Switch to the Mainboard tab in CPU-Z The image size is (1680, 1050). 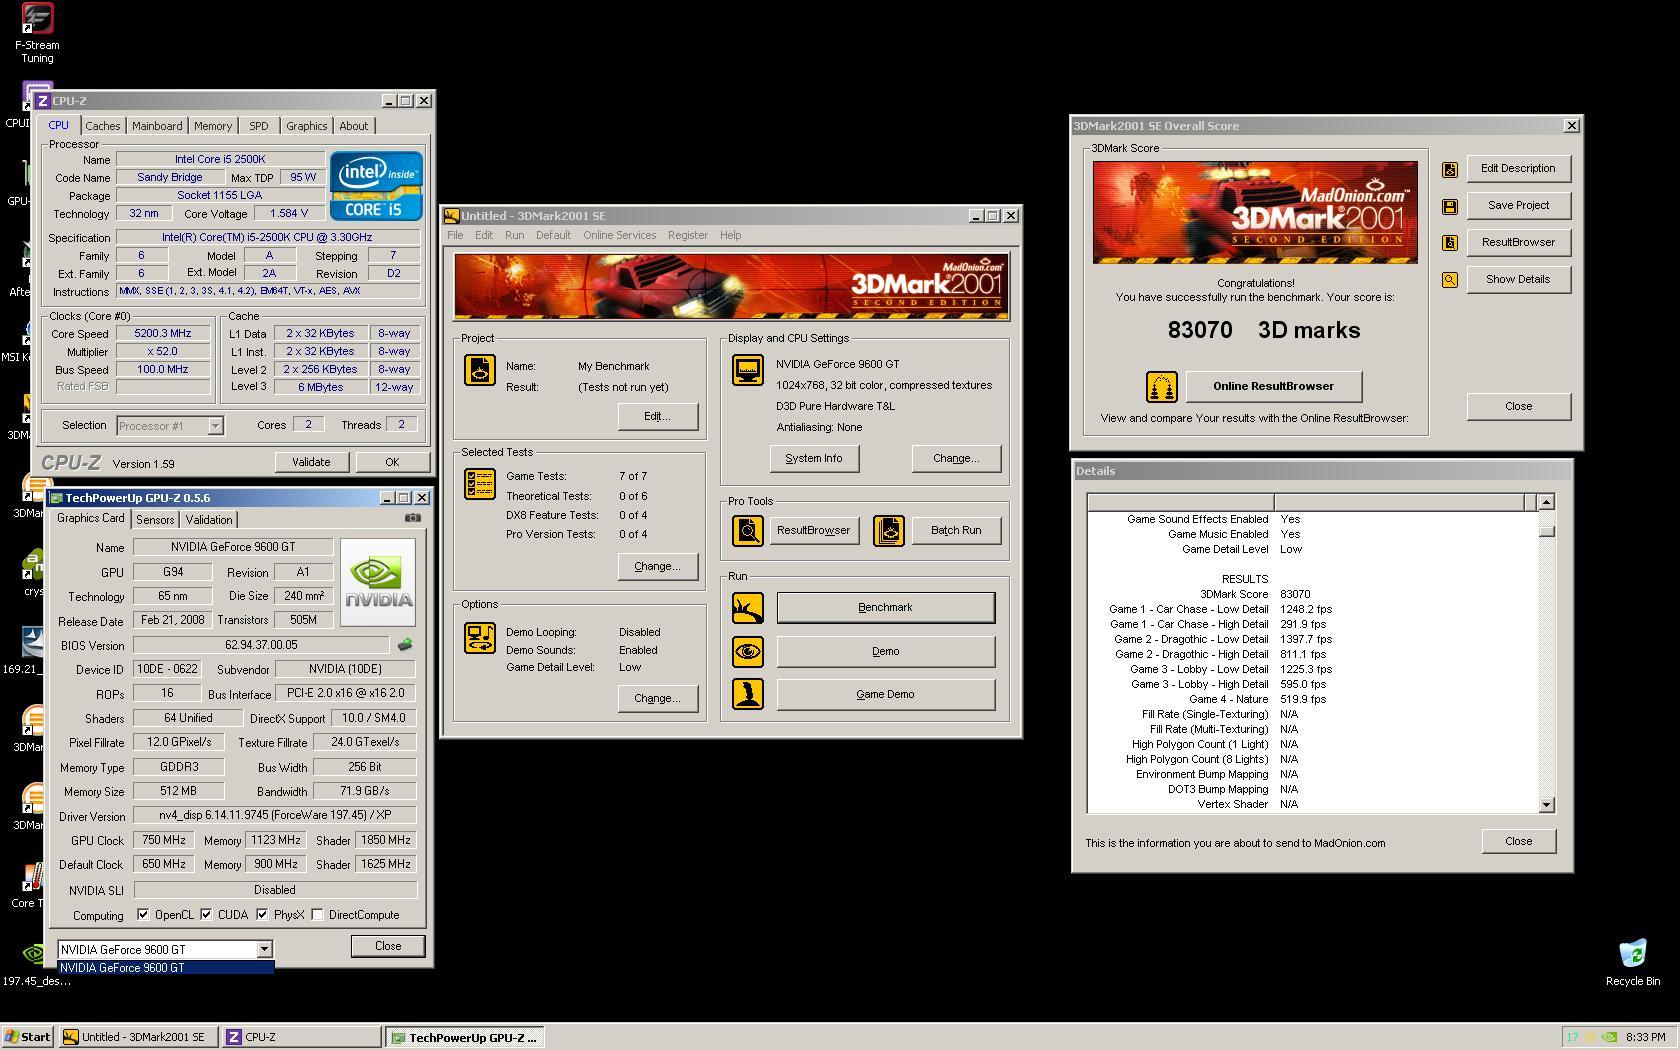click(x=157, y=126)
